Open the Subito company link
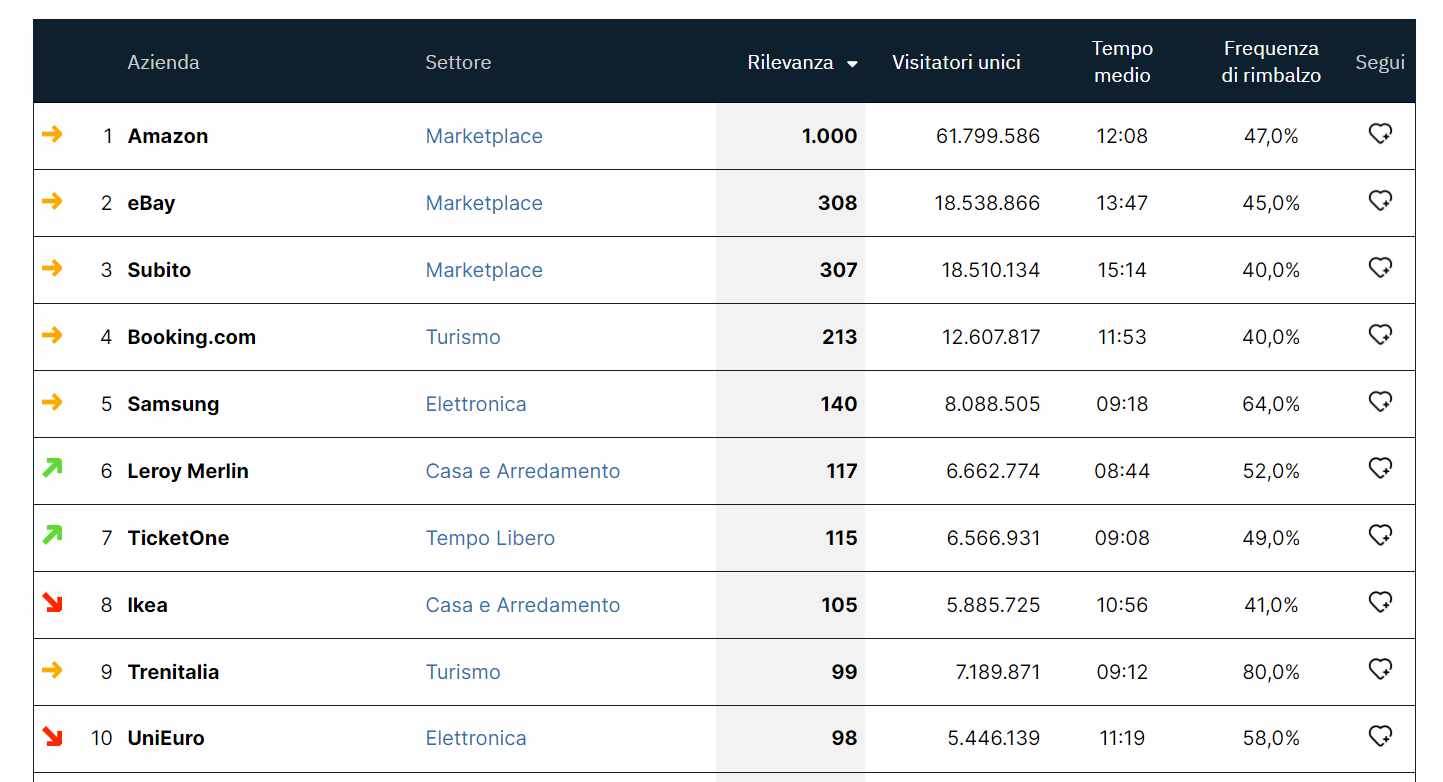The width and height of the screenshot is (1443, 782). (159, 270)
